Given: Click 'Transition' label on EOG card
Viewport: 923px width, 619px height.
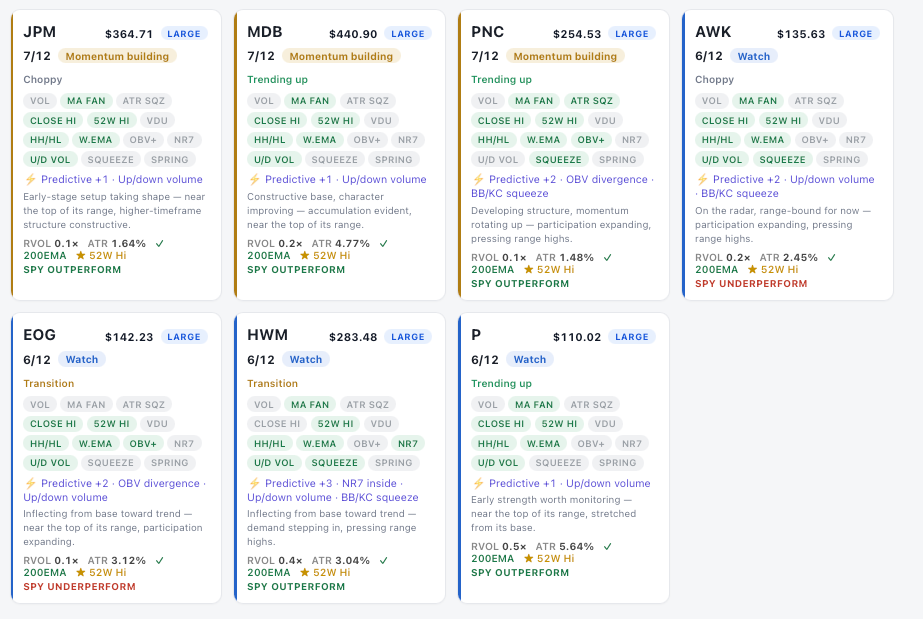Looking at the screenshot, I should 49,384.
